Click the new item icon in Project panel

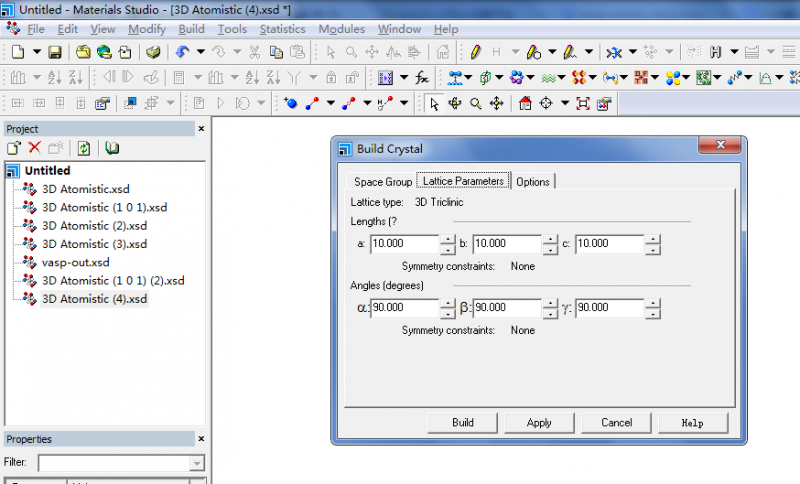[x=14, y=148]
